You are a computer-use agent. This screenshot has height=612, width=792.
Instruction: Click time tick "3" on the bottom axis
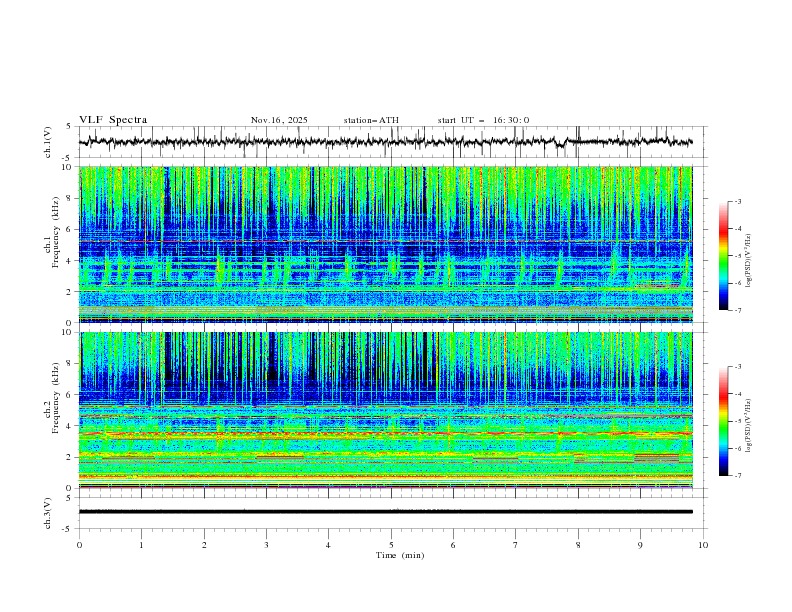click(x=266, y=545)
